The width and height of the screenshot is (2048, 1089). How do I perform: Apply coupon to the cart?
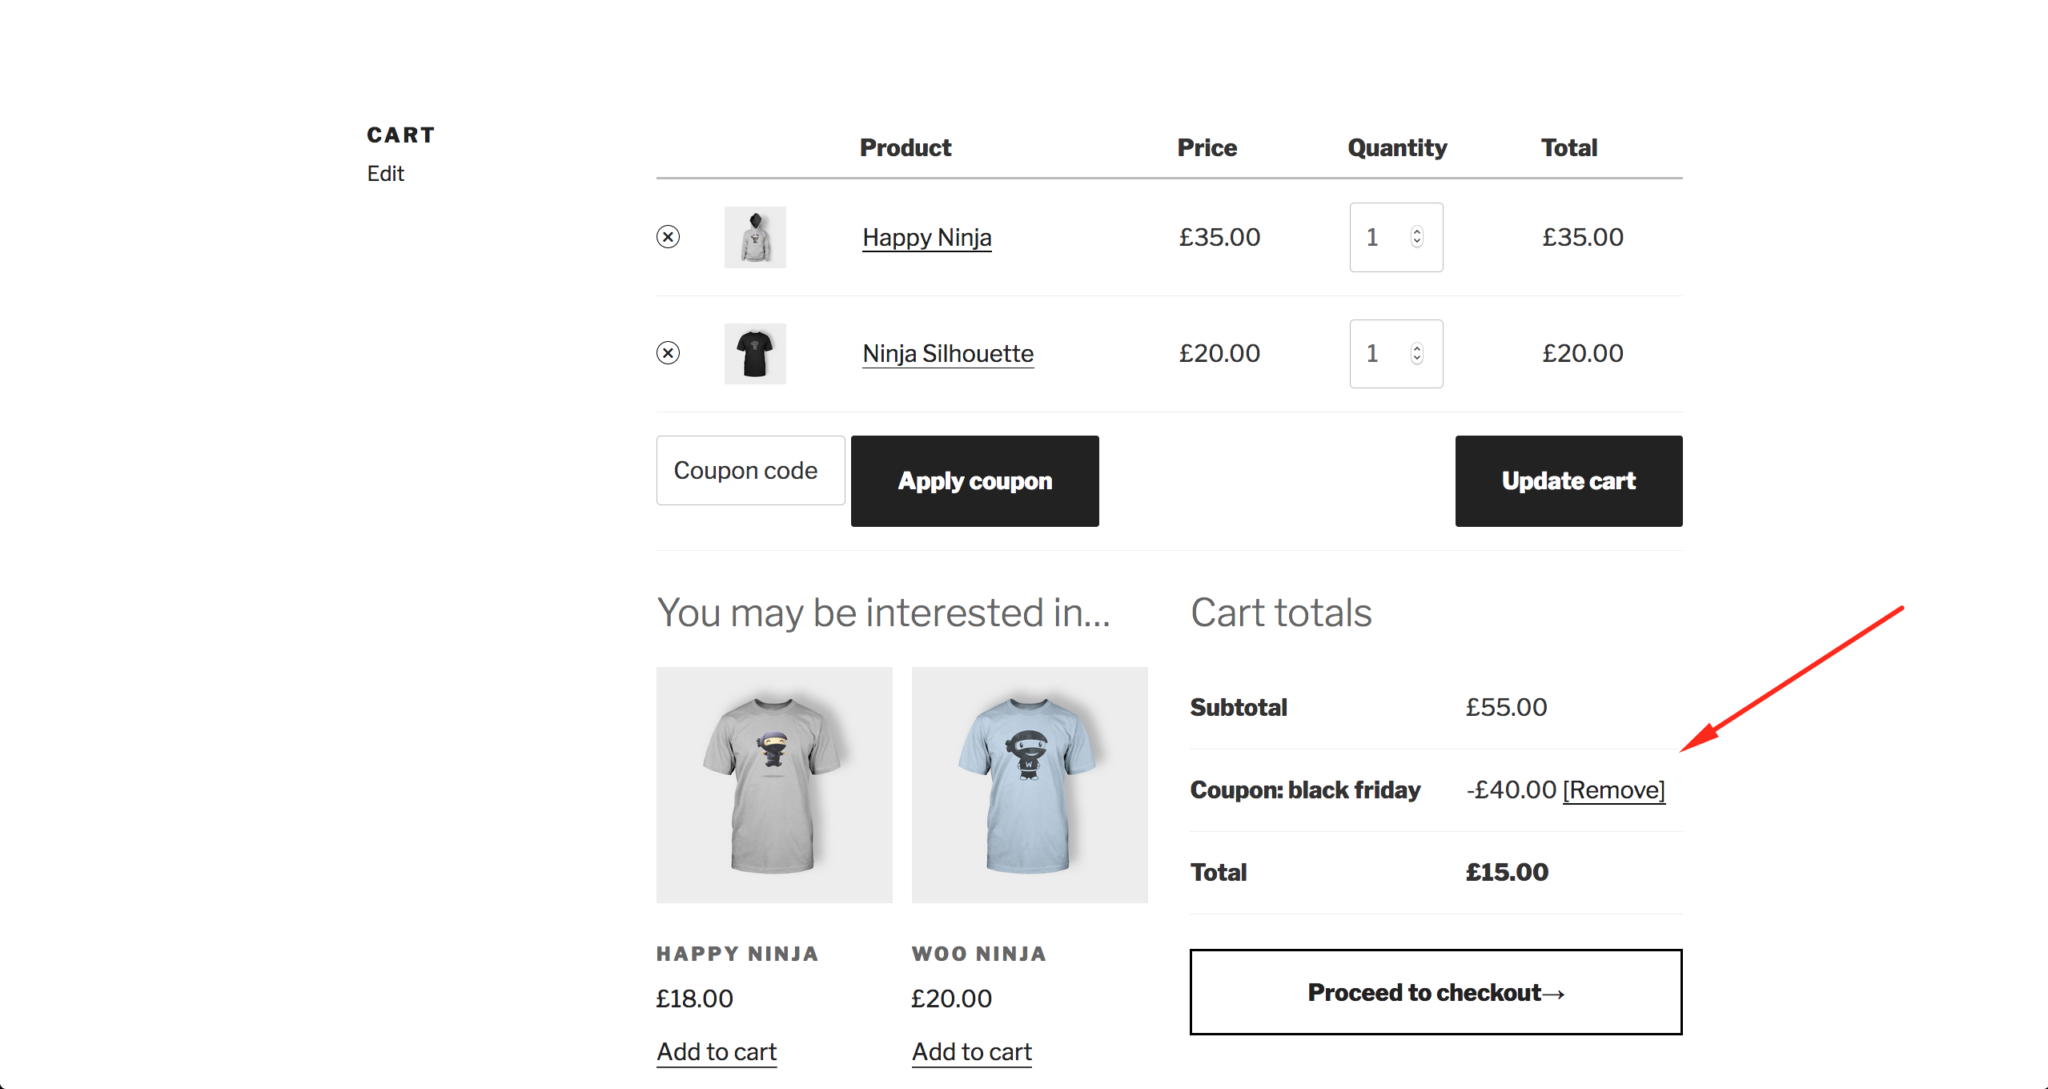coord(975,481)
